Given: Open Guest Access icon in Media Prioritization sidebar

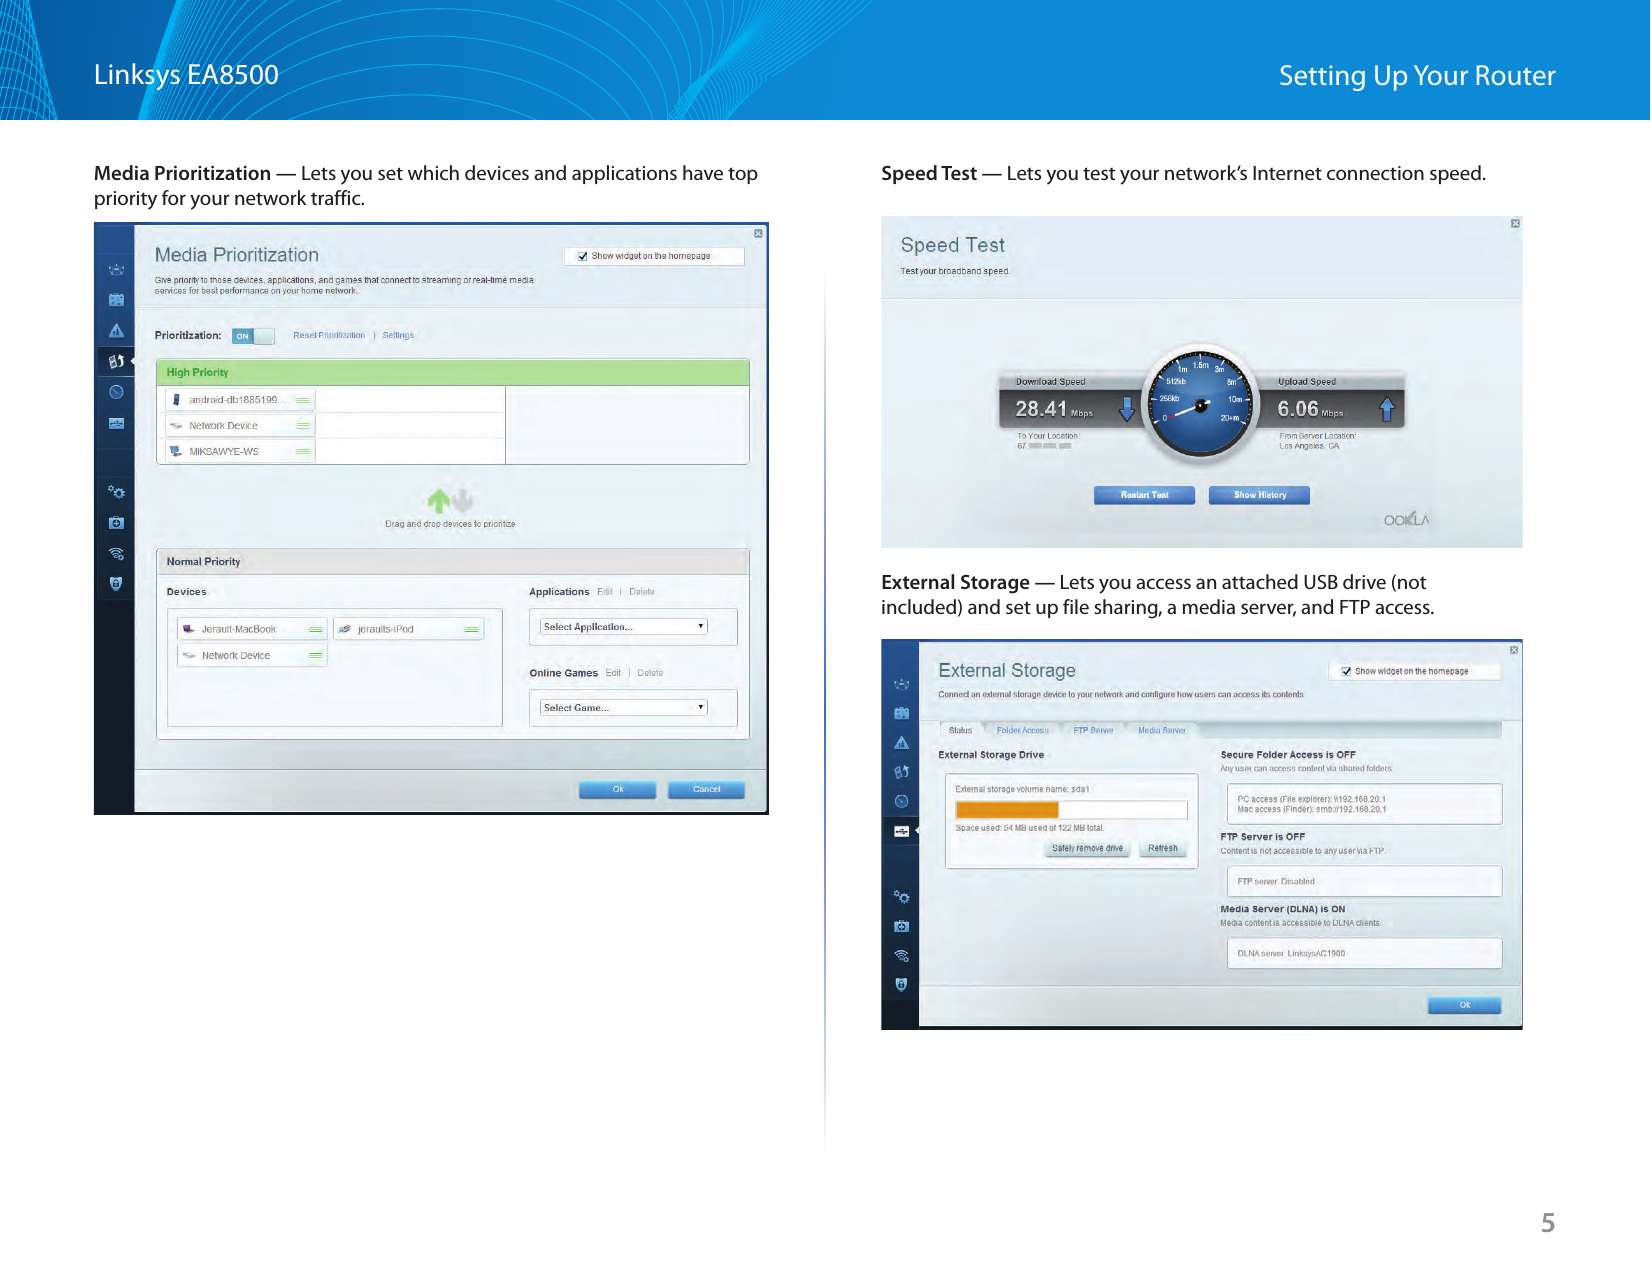Looking at the screenshot, I should 116,300.
